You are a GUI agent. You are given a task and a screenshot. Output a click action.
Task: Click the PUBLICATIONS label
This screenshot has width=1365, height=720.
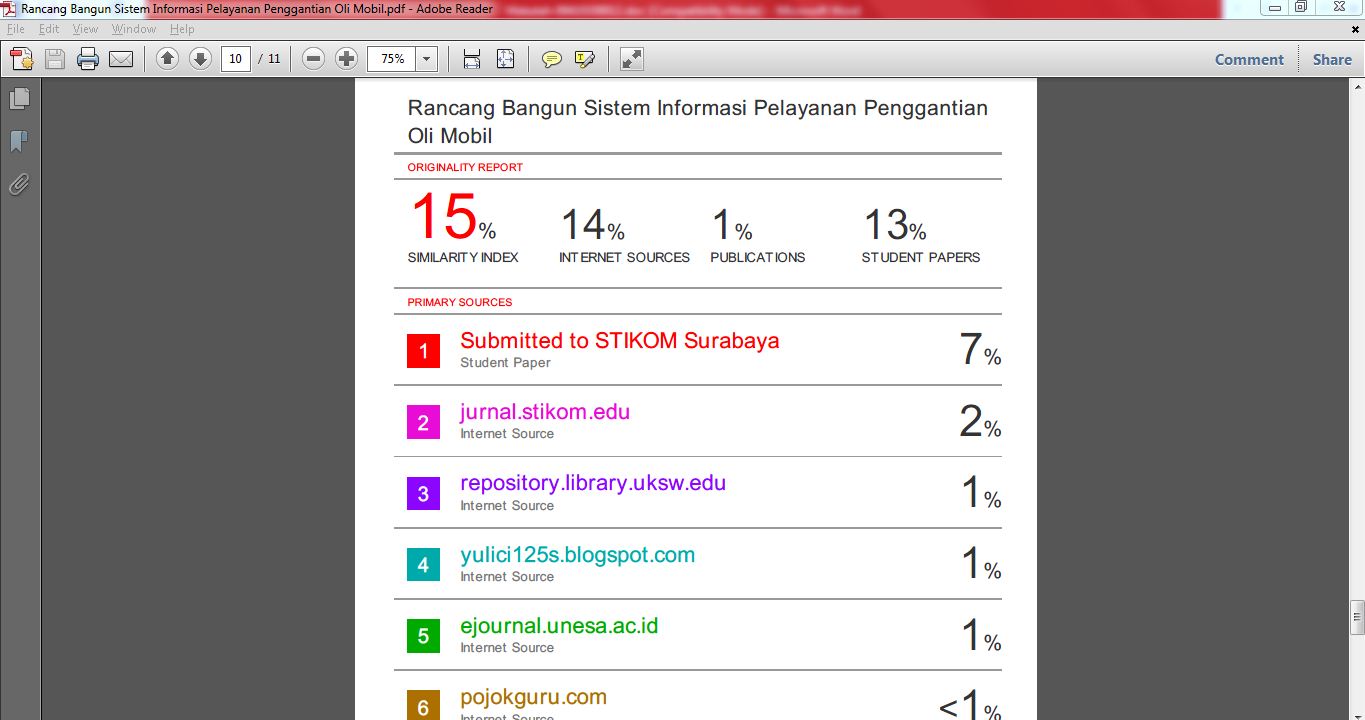tap(757, 257)
